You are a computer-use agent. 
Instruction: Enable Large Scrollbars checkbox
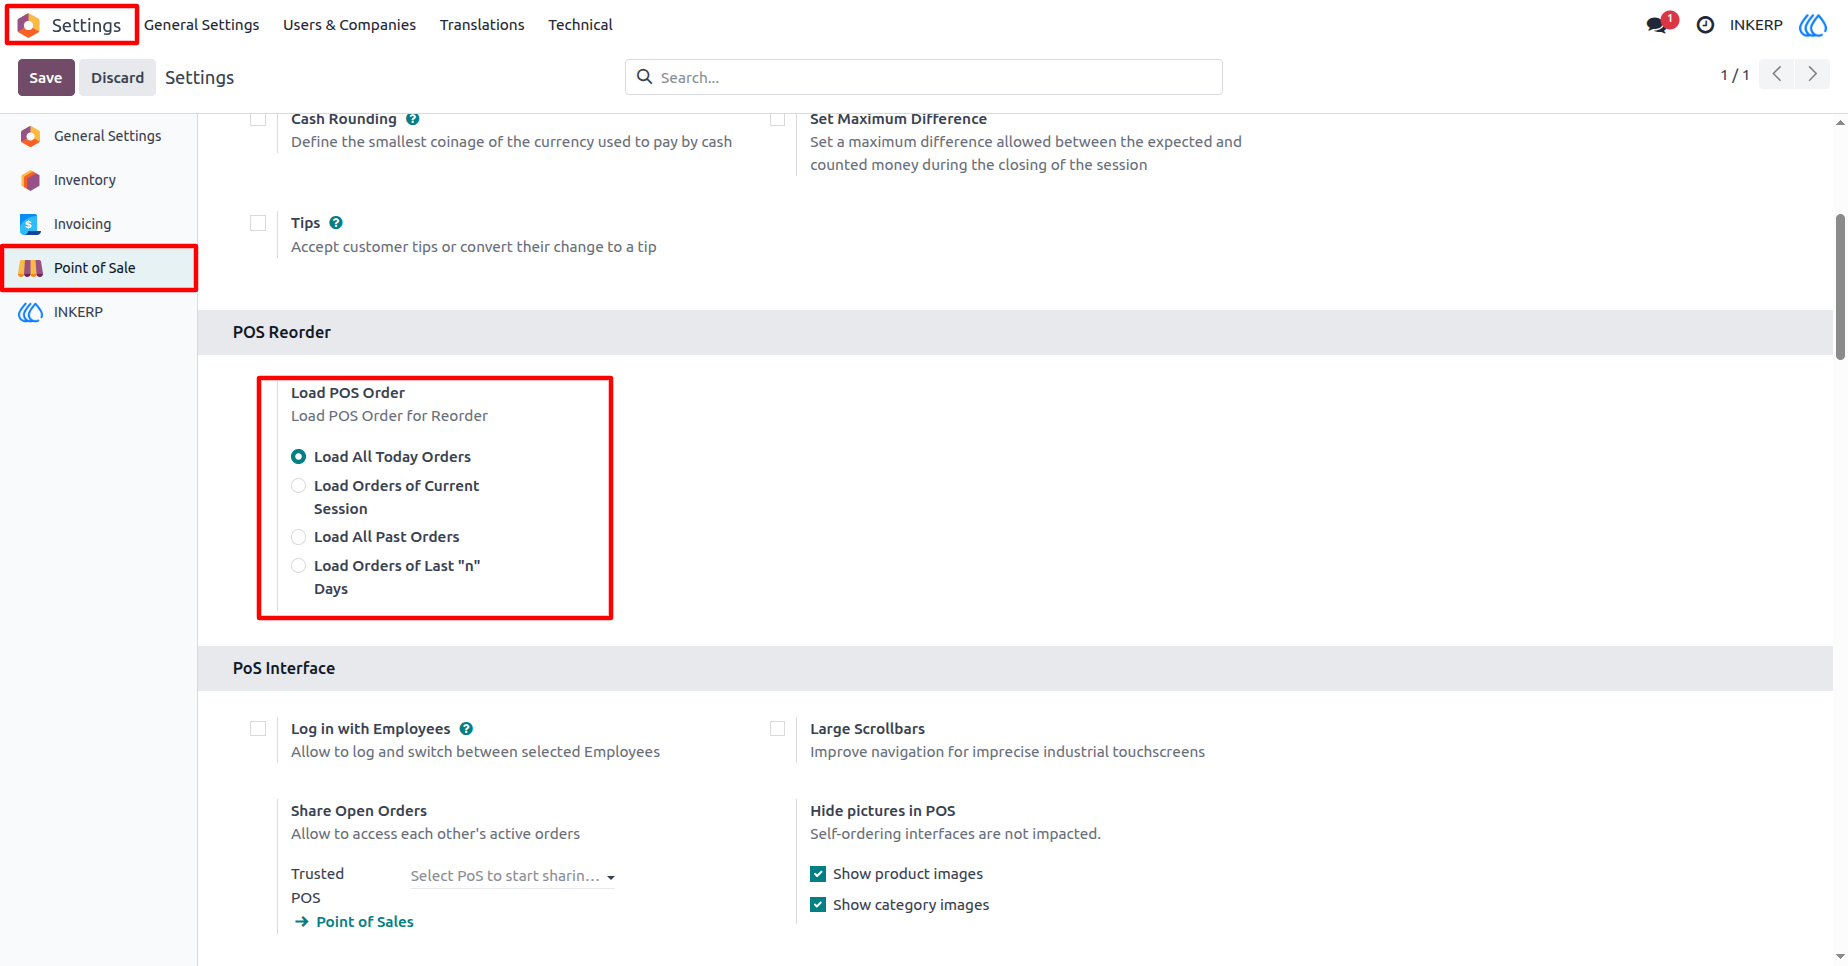point(777,729)
